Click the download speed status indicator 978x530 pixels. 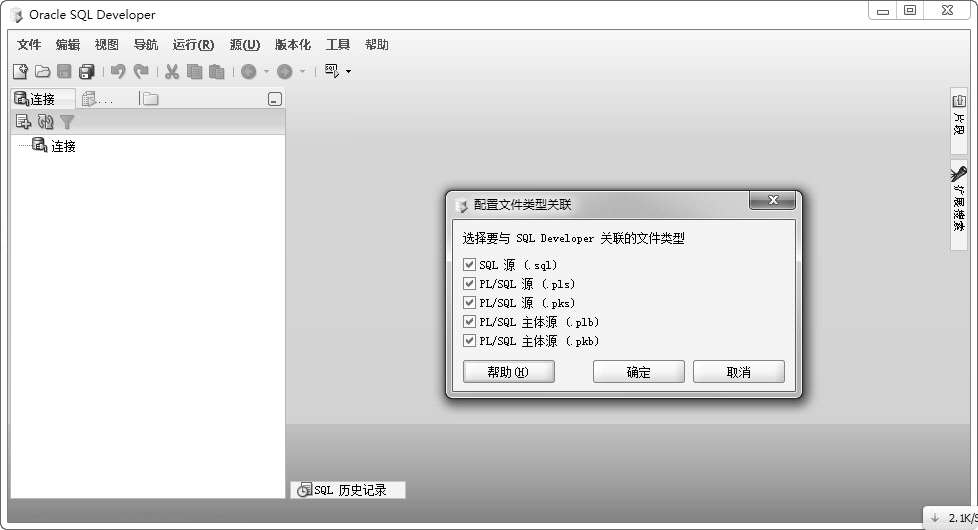(x=951, y=518)
